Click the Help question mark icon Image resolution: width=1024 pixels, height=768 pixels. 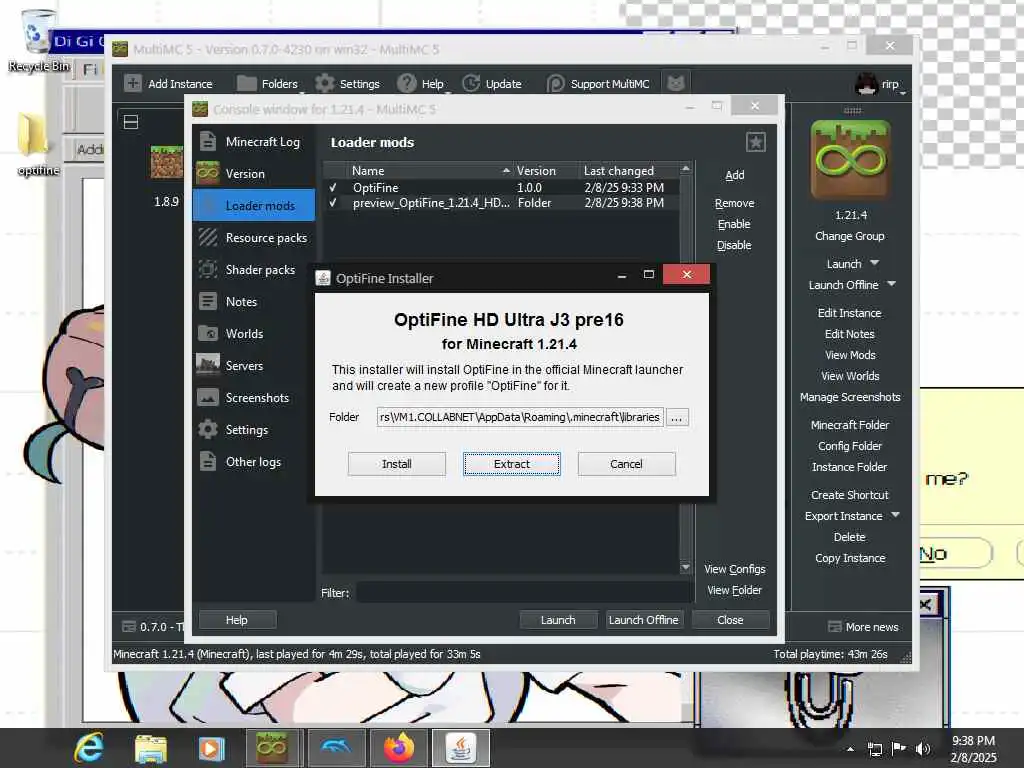[x=406, y=83]
